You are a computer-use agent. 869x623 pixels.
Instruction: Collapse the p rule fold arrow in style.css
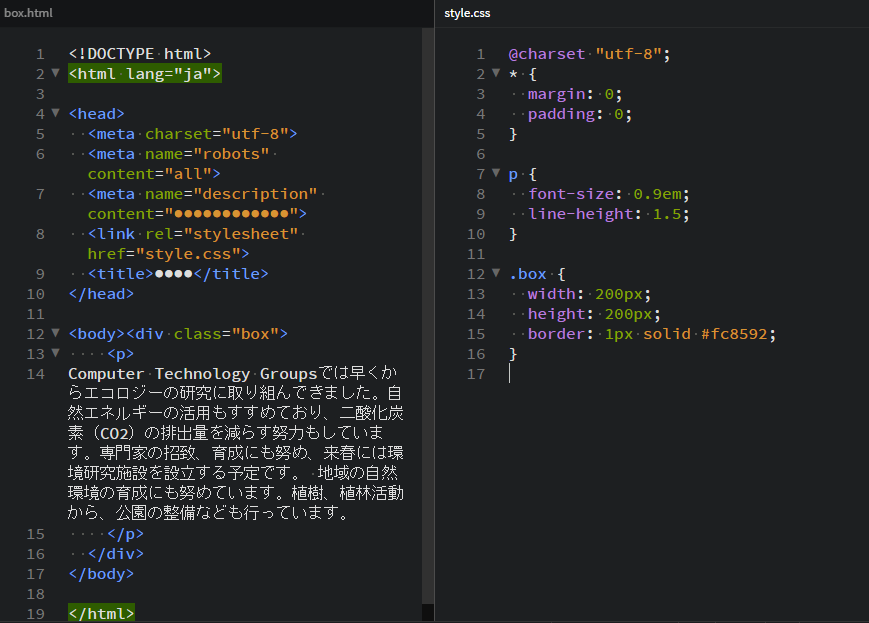click(x=496, y=173)
